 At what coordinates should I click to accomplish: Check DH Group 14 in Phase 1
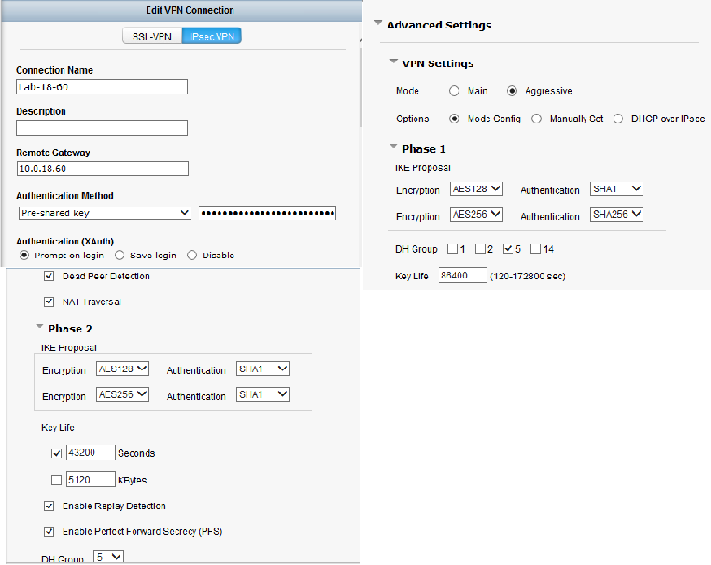(x=535, y=248)
